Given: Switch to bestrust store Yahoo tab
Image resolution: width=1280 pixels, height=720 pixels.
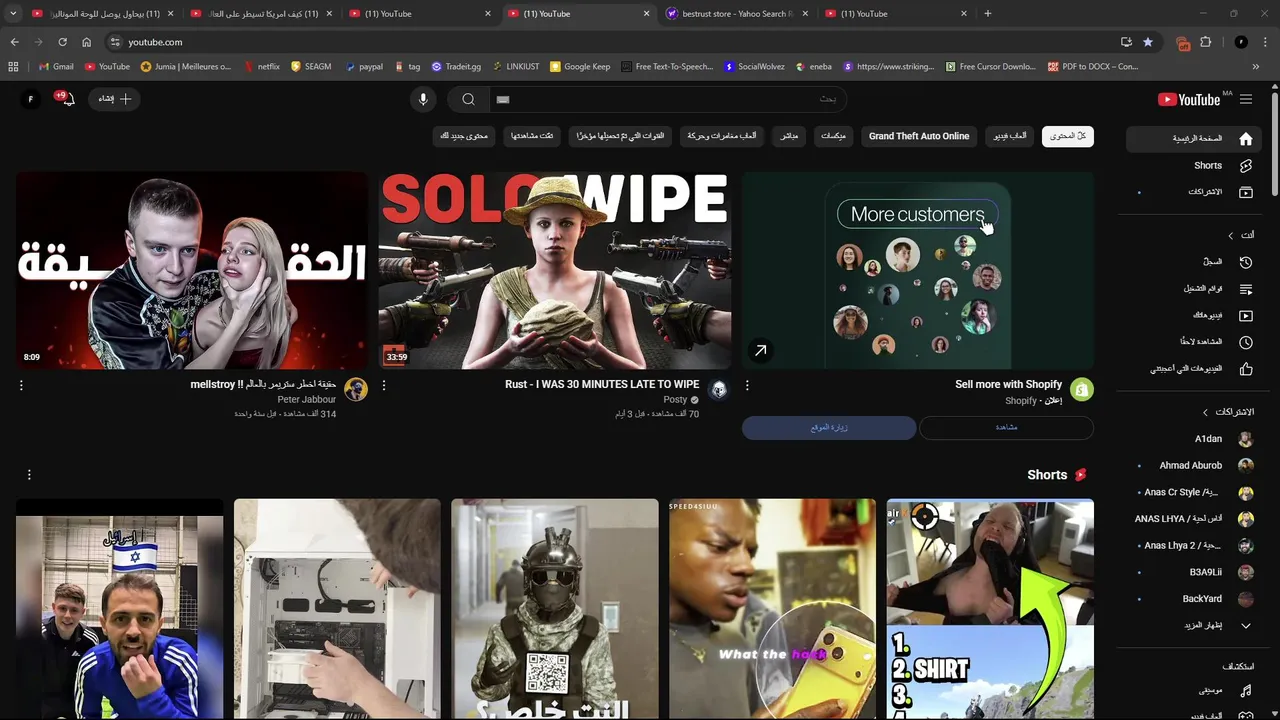Looking at the screenshot, I should (737, 14).
